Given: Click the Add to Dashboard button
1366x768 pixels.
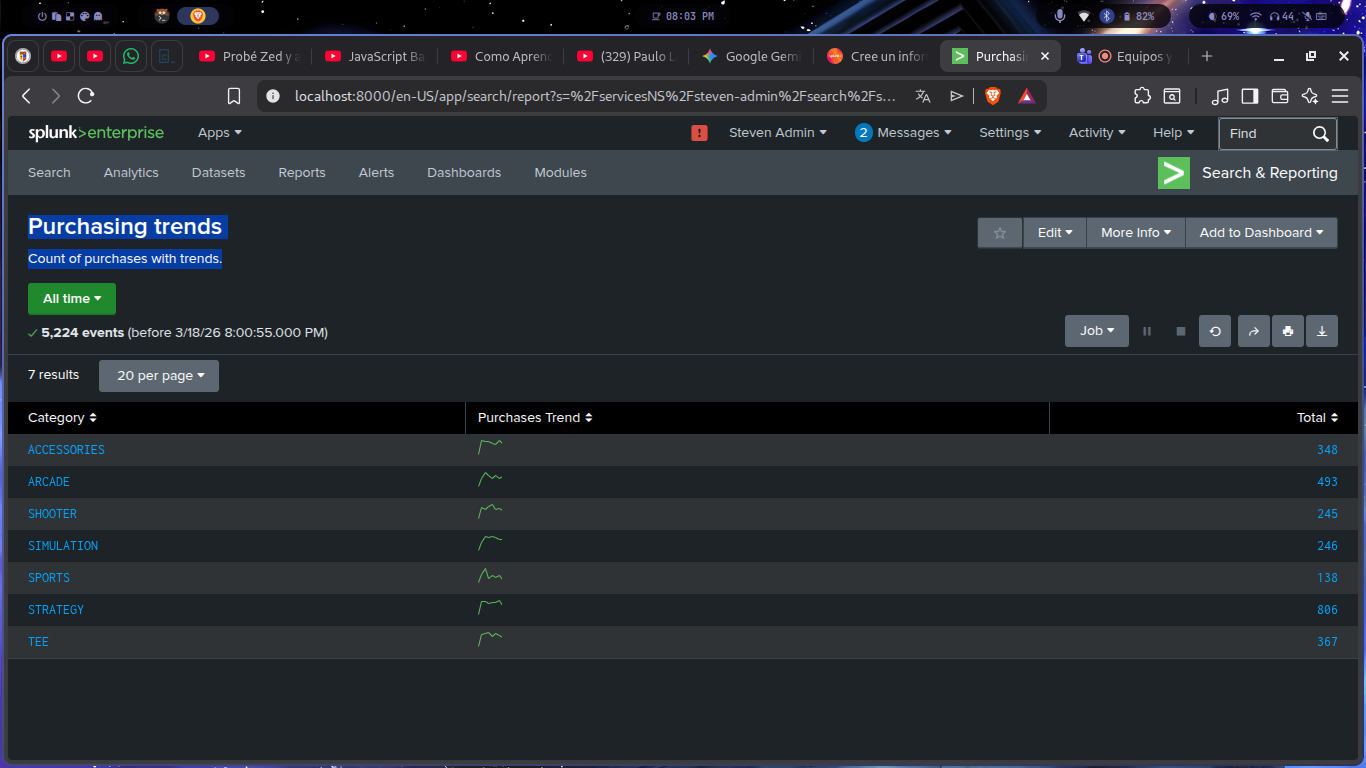Looking at the screenshot, I should click(x=1260, y=233).
